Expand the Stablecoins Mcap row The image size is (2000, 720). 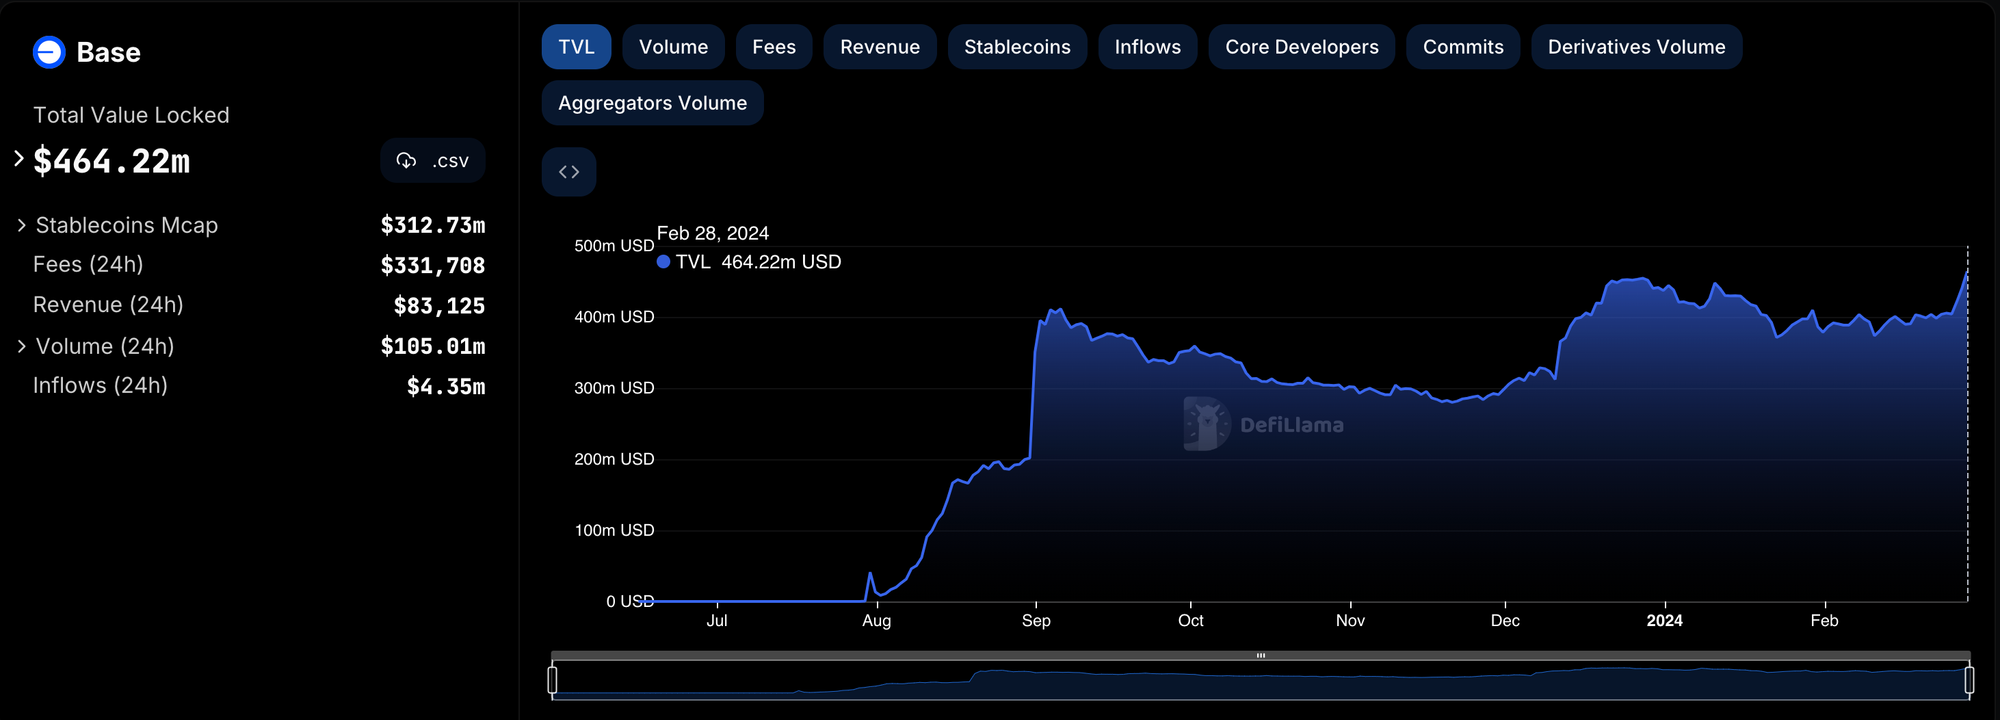point(22,226)
